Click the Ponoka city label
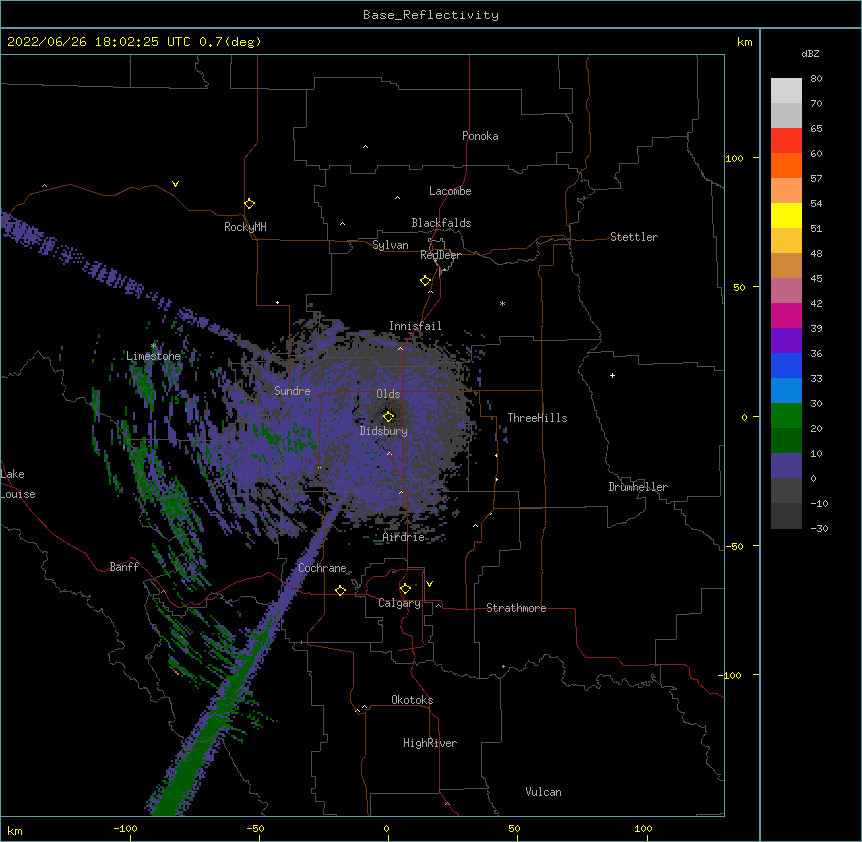The height and width of the screenshot is (842, 862). [x=480, y=136]
